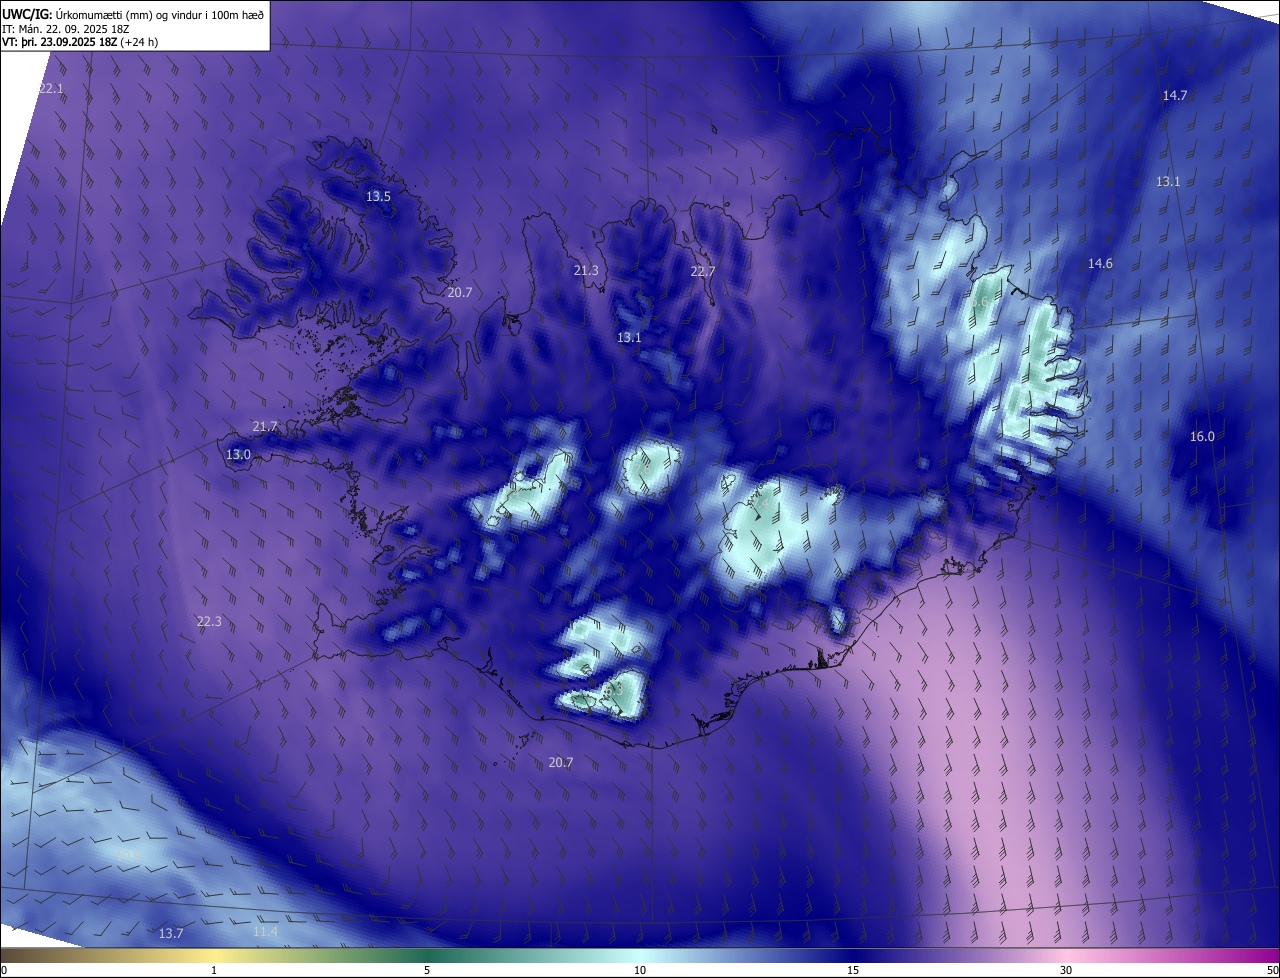Screen dimensions: 1280x978
Task: Click the 13.0 value label
Action: tap(238, 455)
